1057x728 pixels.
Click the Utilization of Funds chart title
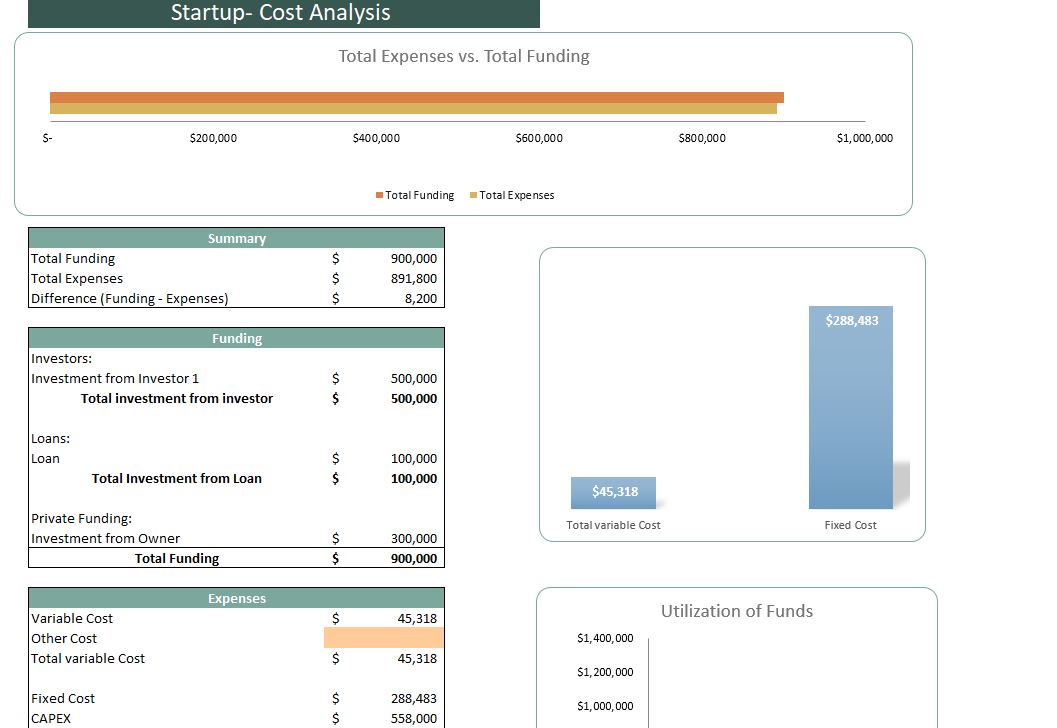[x=737, y=611]
